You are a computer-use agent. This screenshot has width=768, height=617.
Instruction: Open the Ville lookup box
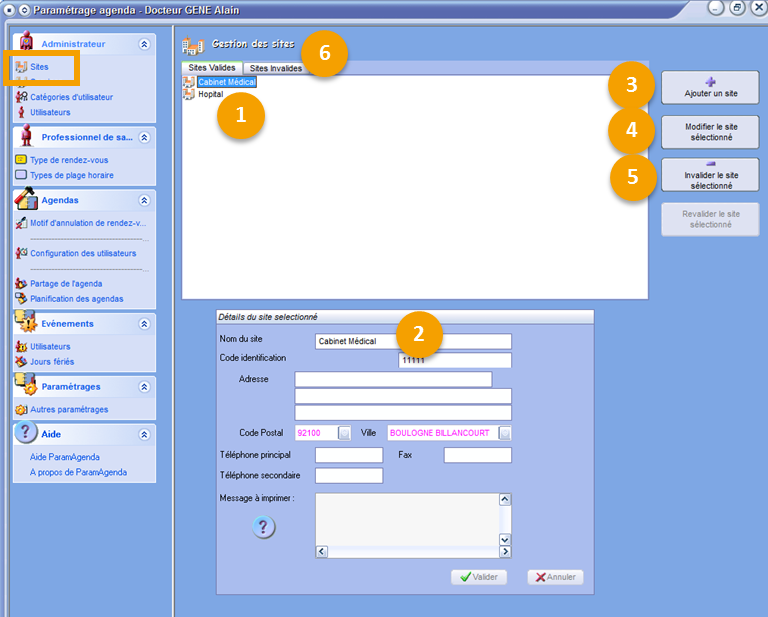(505, 433)
